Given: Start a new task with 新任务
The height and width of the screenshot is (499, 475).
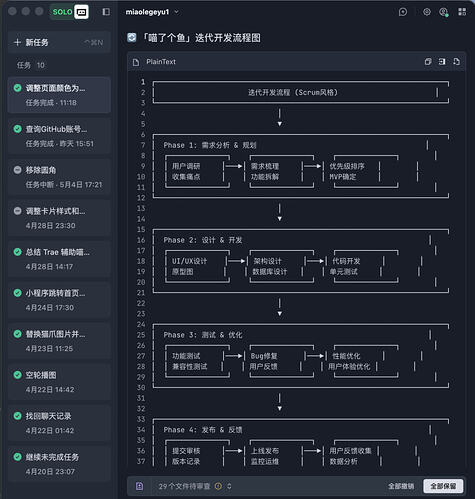Looking at the screenshot, I should pyautogui.click(x=59, y=42).
